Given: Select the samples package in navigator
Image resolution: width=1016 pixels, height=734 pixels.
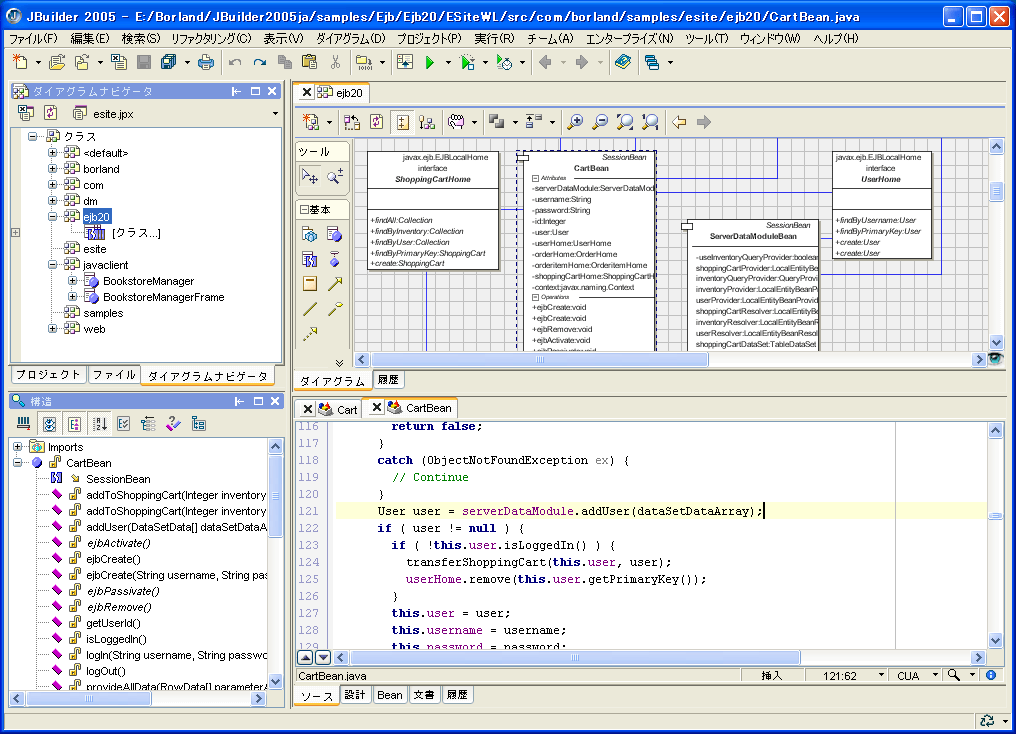Looking at the screenshot, I should [x=103, y=313].
